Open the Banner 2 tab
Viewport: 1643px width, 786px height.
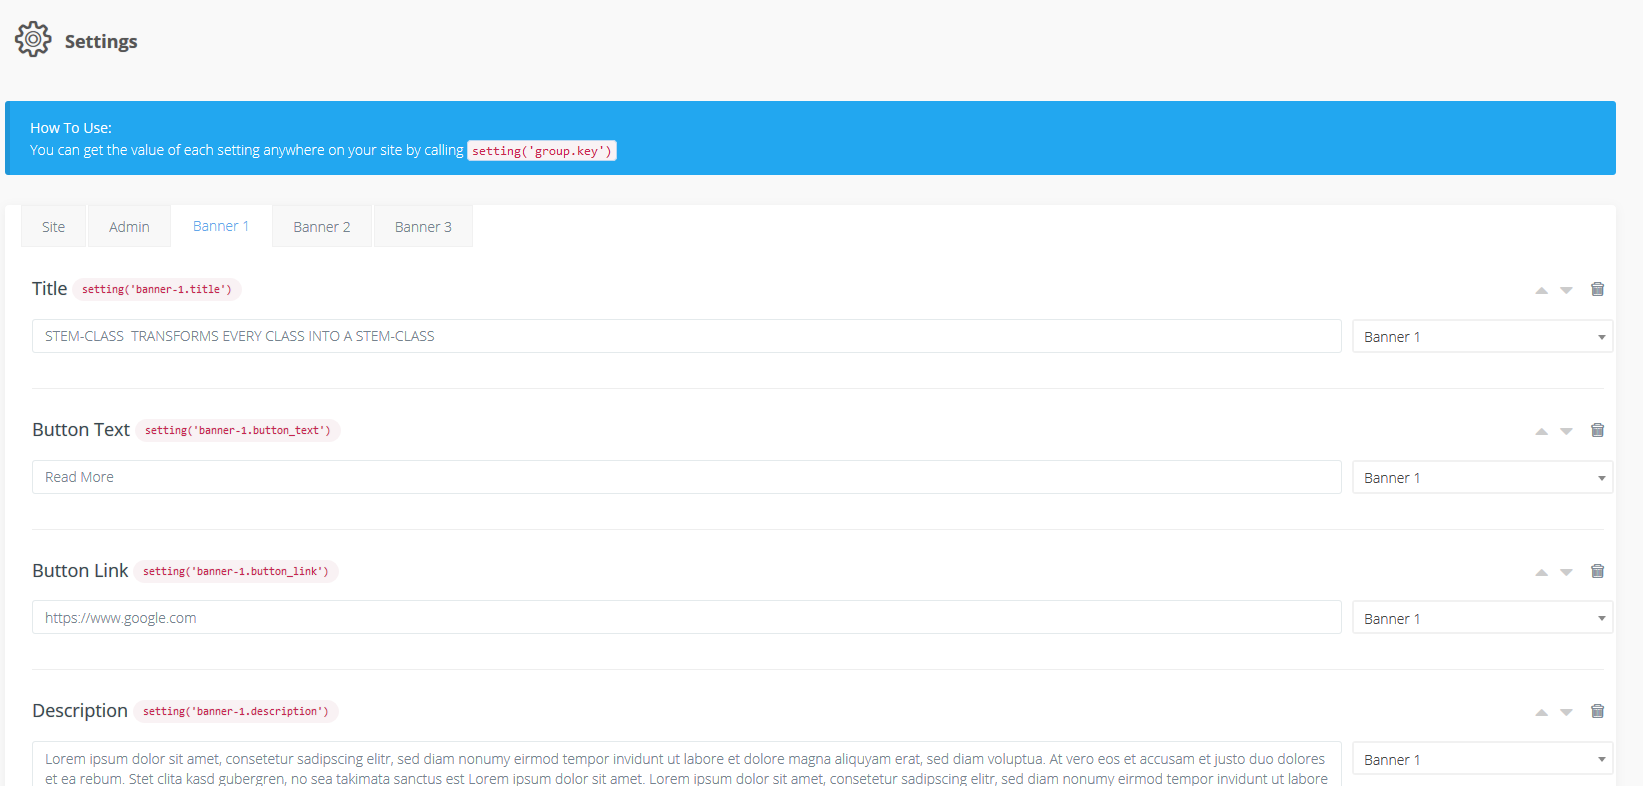click(322, 227)
